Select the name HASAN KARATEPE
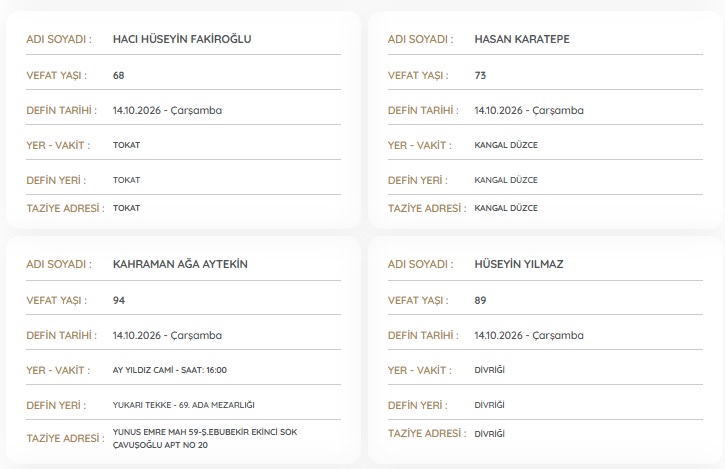 [522, 39]
